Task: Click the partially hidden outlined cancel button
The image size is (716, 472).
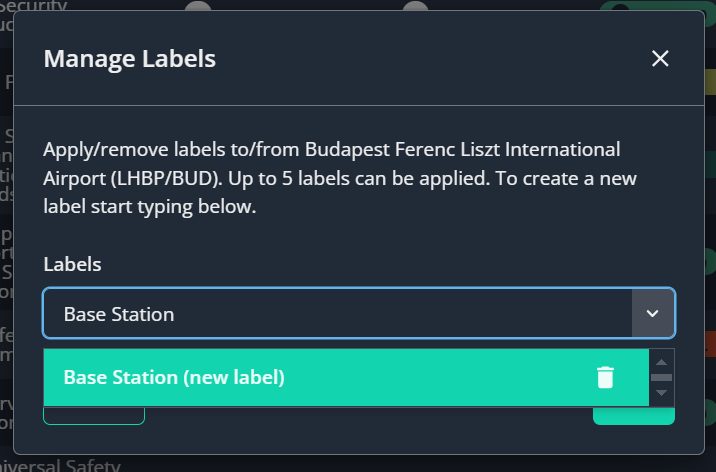Action: click(x=94, y=416)
